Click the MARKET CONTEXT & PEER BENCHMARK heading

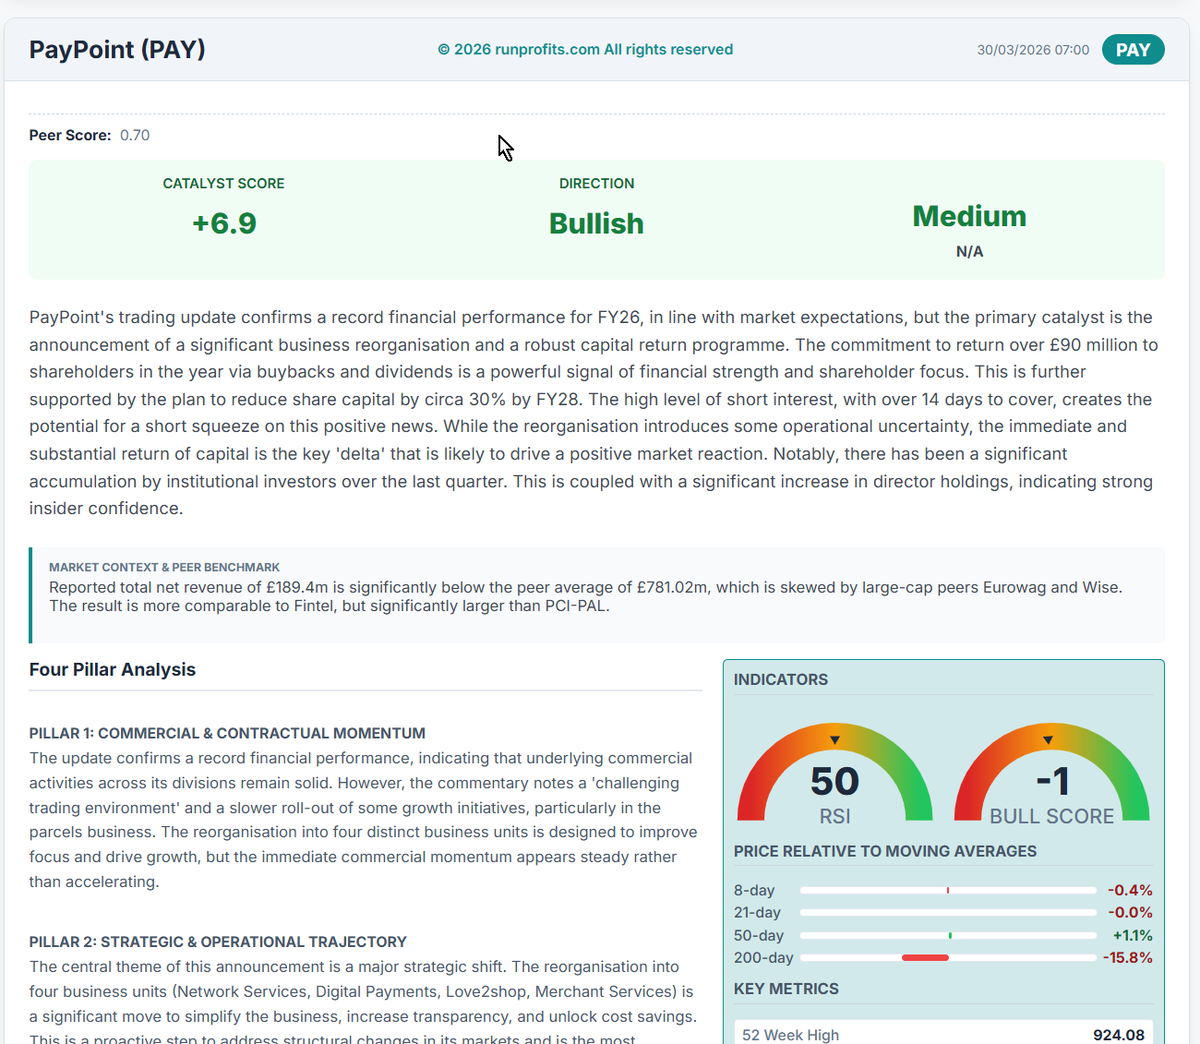[x=164, y=567]
